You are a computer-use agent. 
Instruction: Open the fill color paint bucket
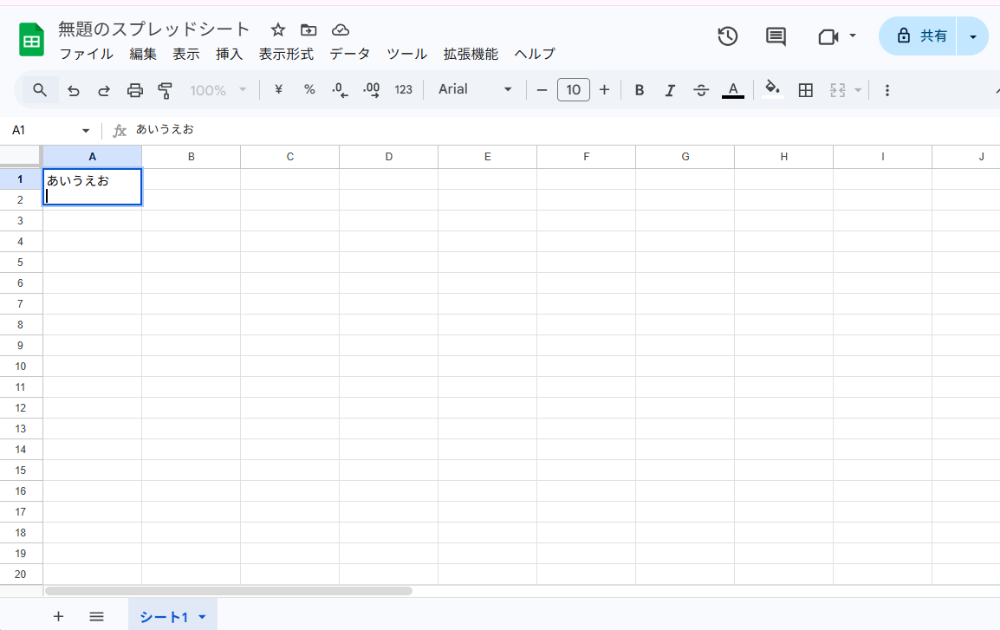click(772, 90)
